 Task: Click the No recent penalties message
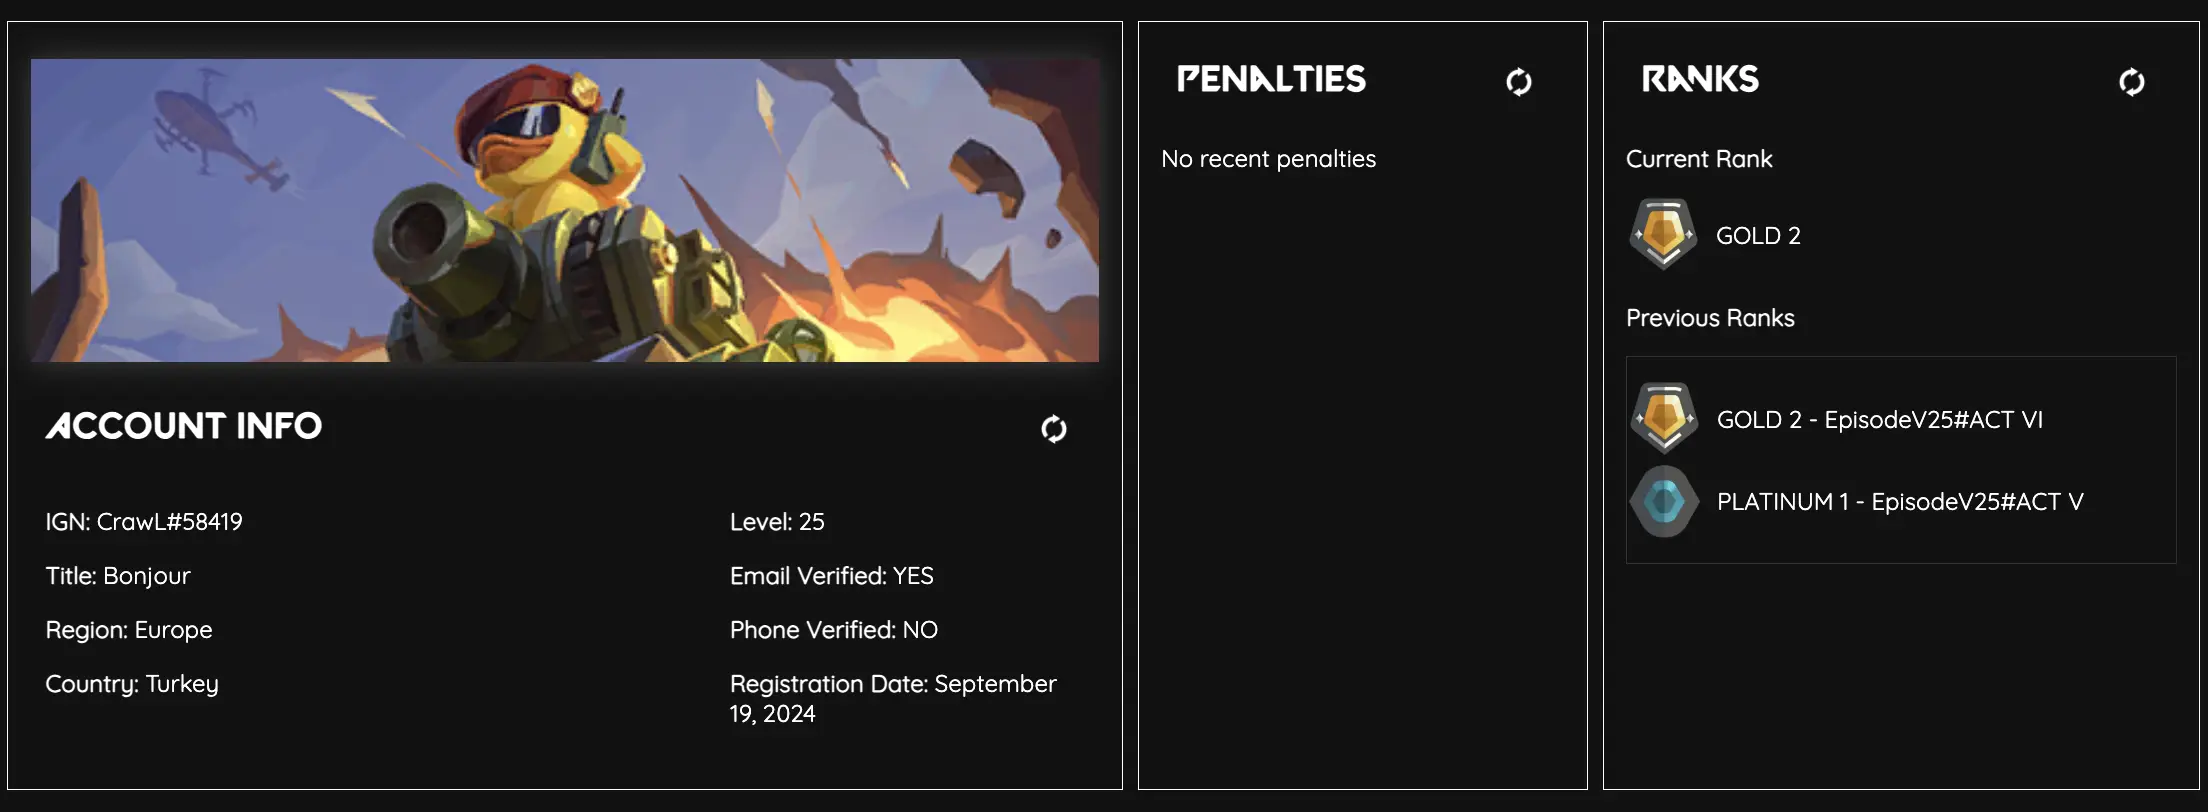click(1268, 159)
